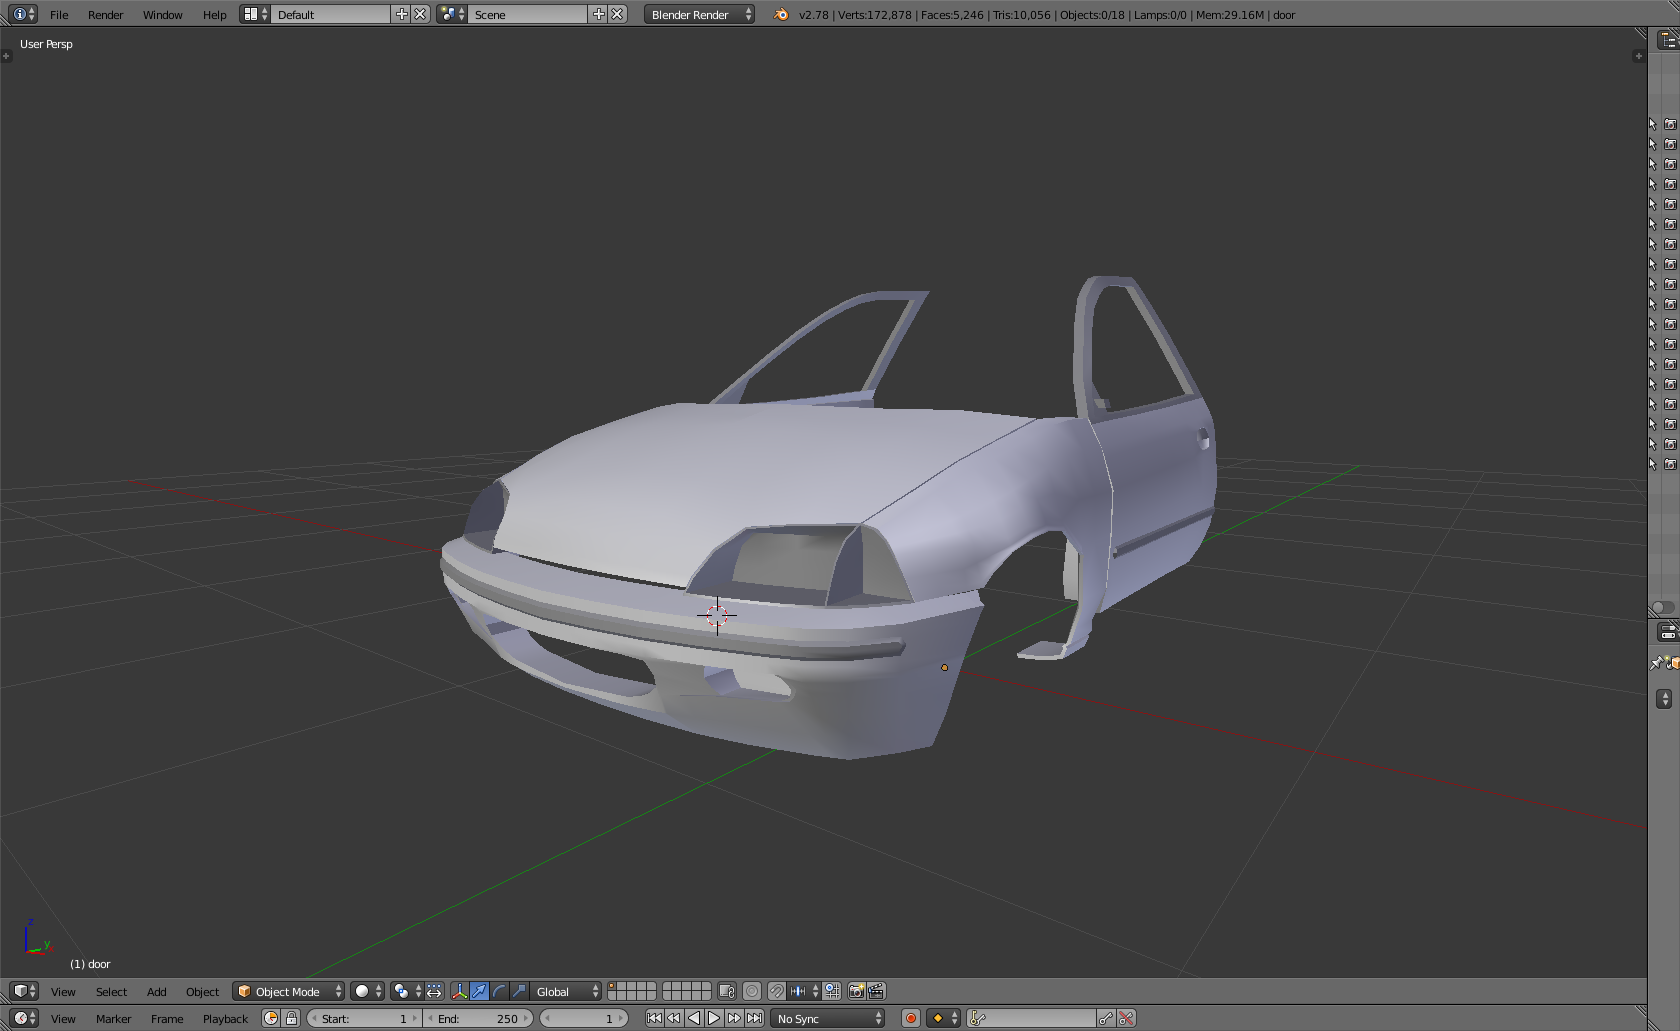Toggle lock camera and layers to scene

tap(727, 991)
